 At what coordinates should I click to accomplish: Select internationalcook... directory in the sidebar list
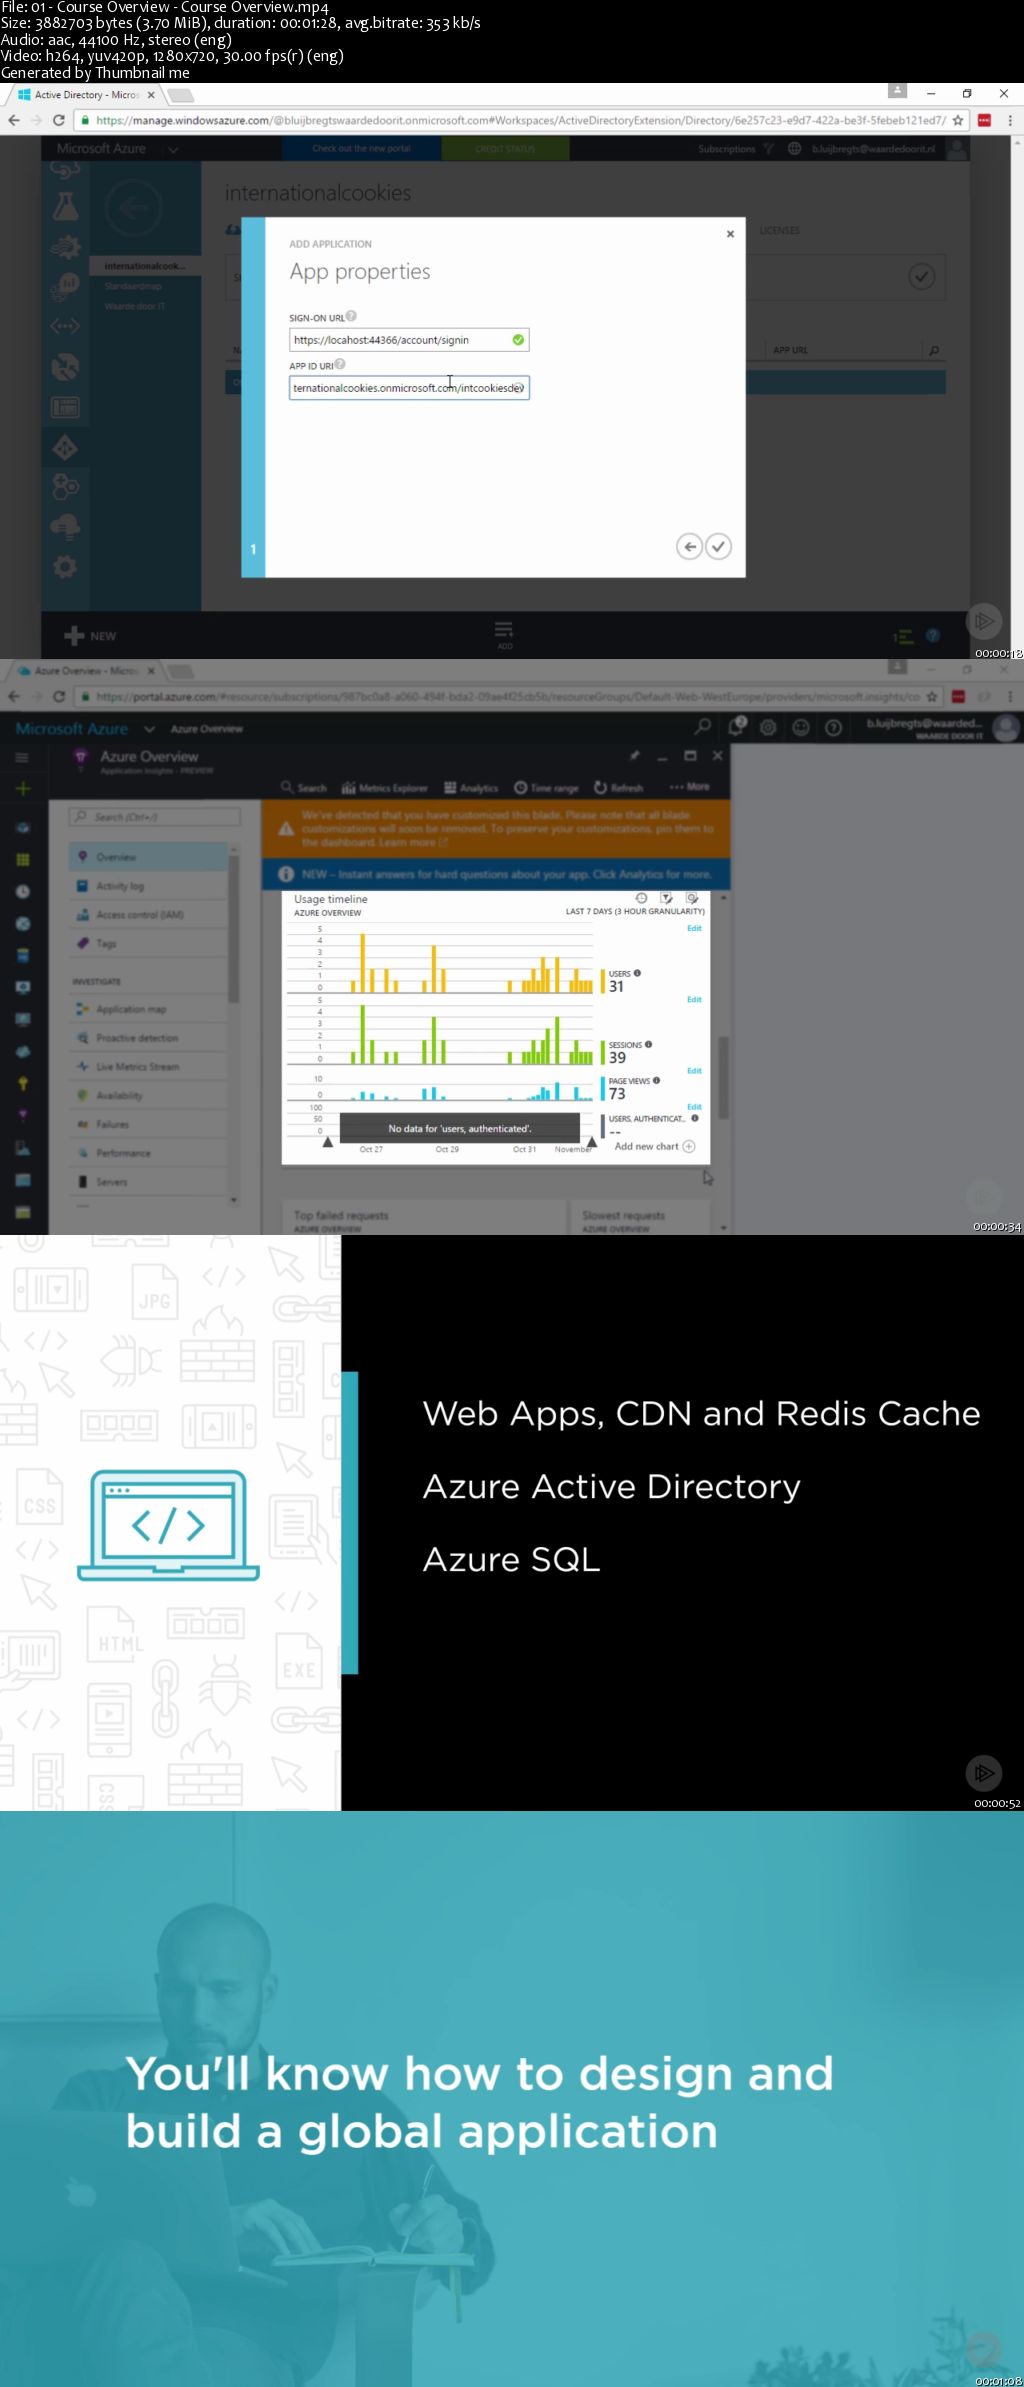click(145, 266)
